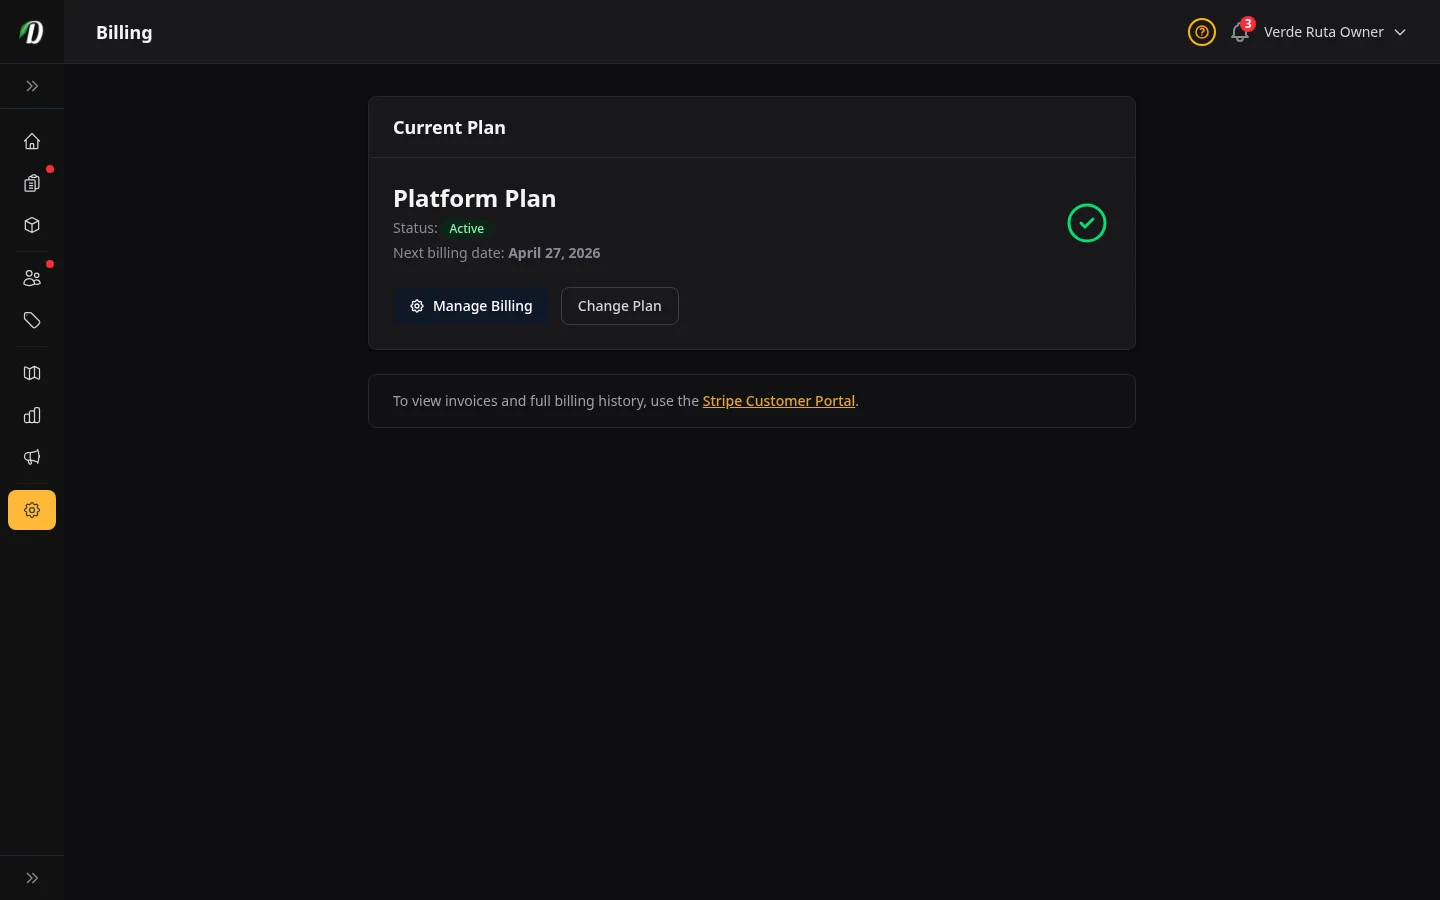Image resolution: width=1440 pixels, height=900 pixels.
Task: Select the megaphone announcements icon
Action: [32, 457]
